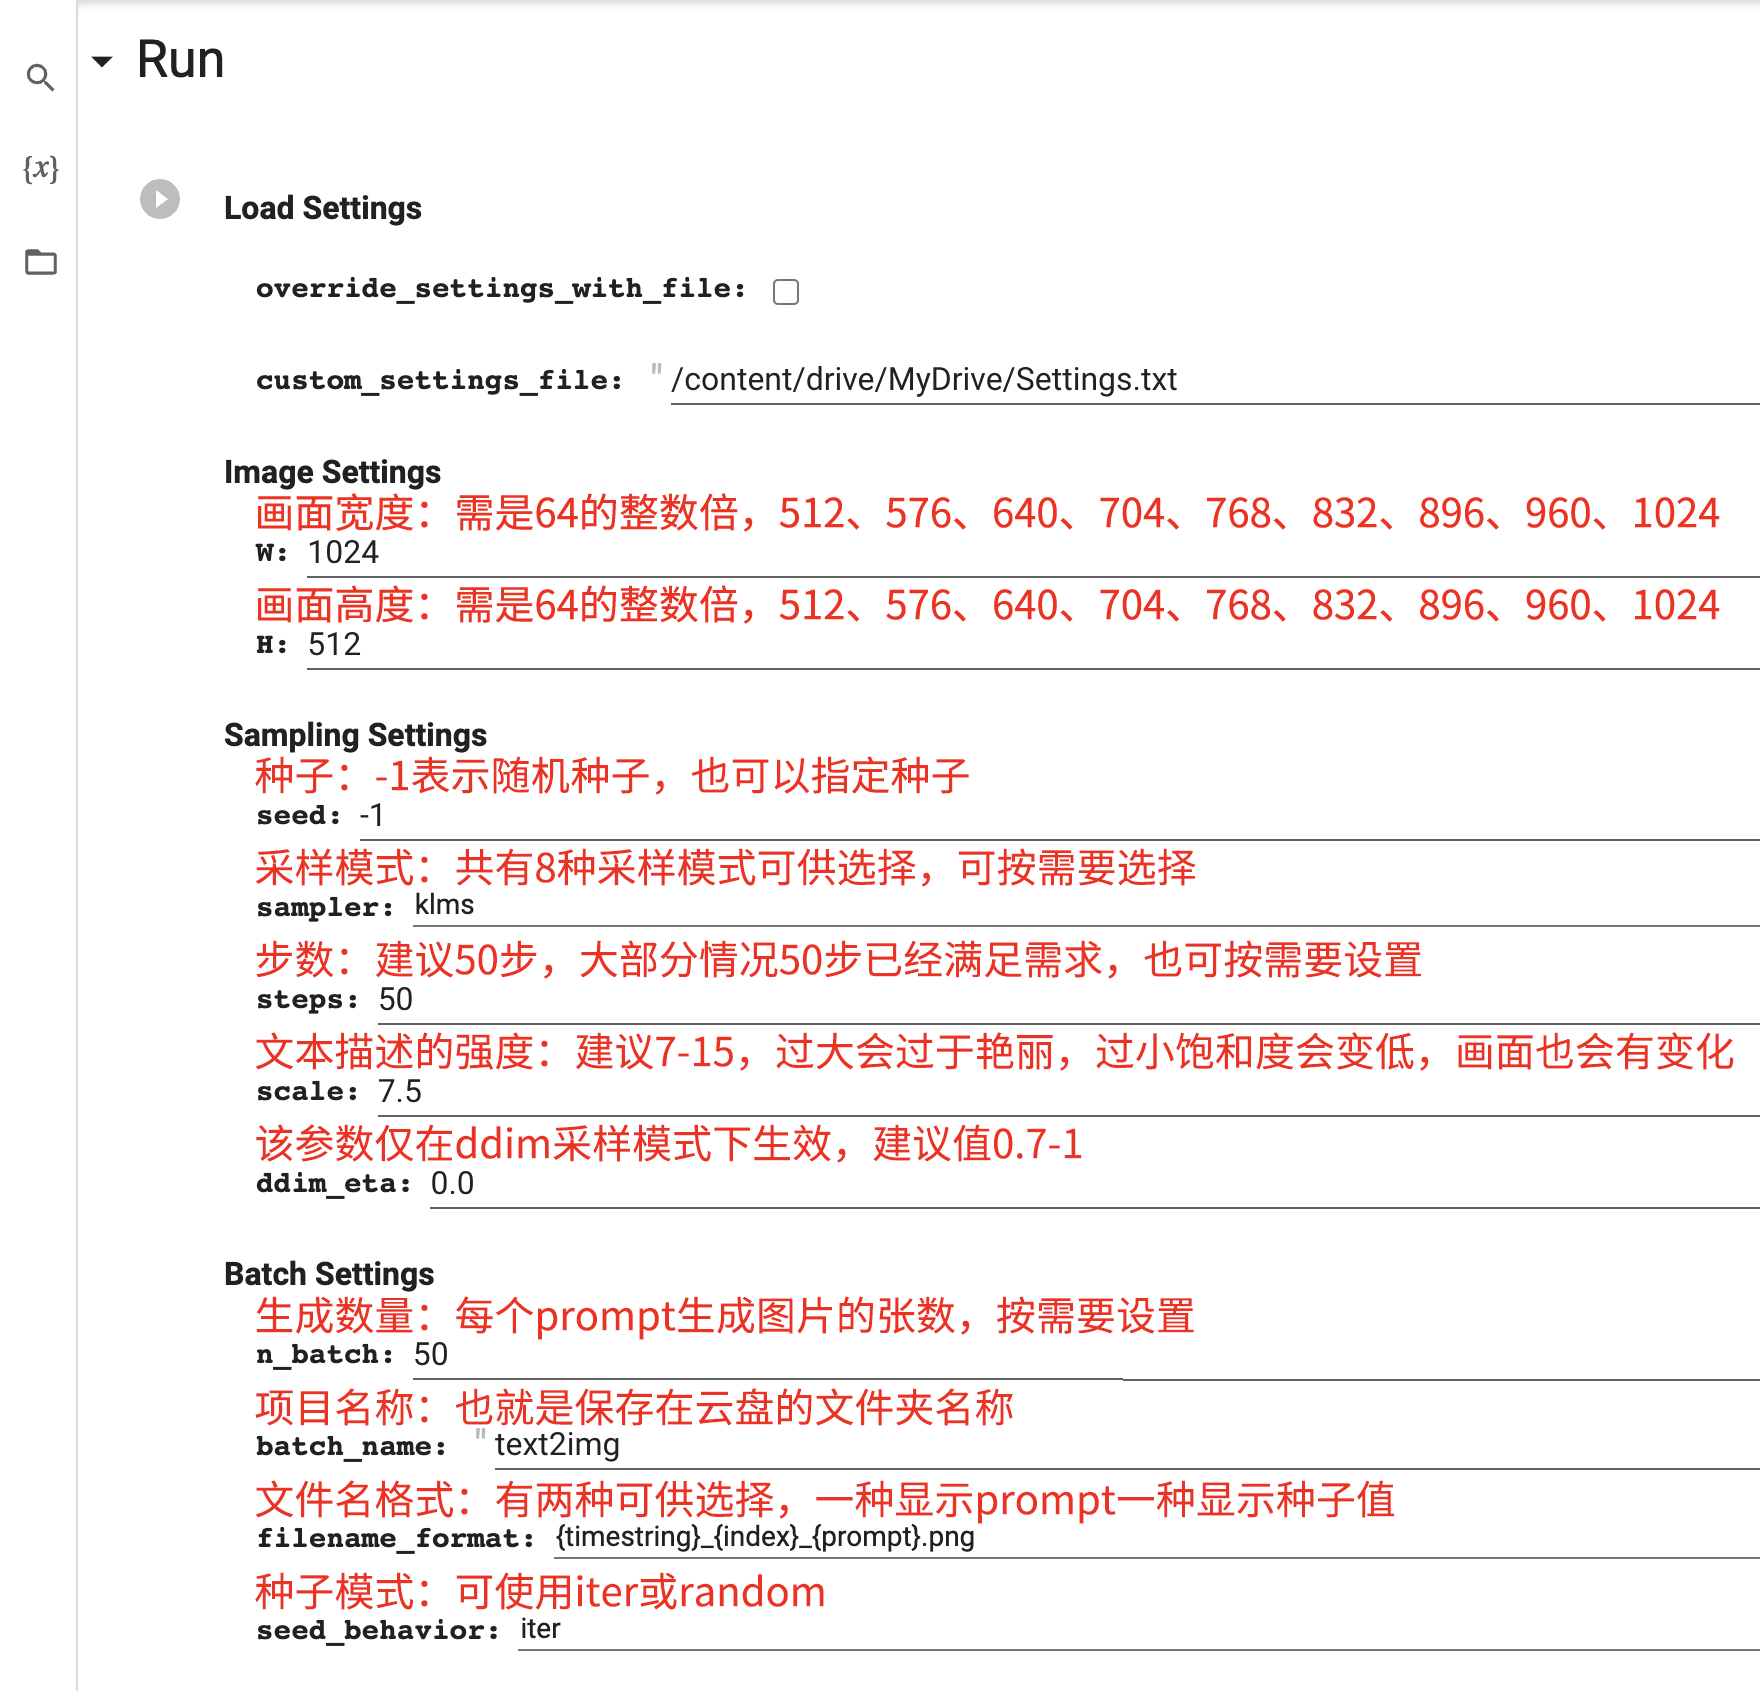Screen dimensions: 1760x1691
Task: Click the ddim_eta label
Action: 334,1184
